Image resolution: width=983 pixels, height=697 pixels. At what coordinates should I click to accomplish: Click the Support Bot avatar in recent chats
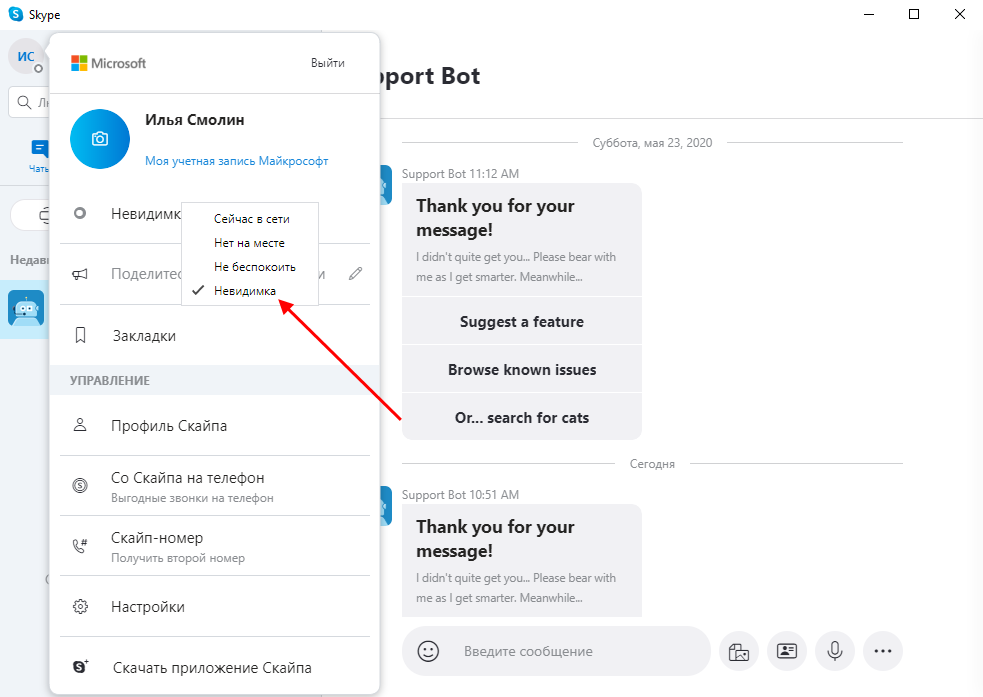point(26,309)
